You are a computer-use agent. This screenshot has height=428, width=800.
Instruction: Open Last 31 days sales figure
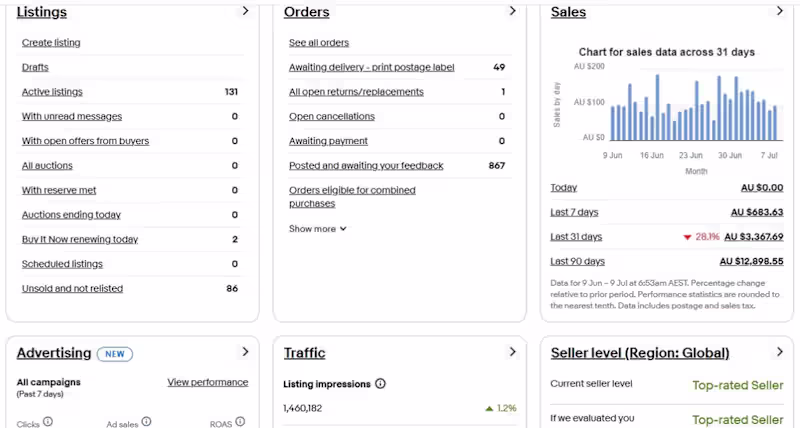754,237
